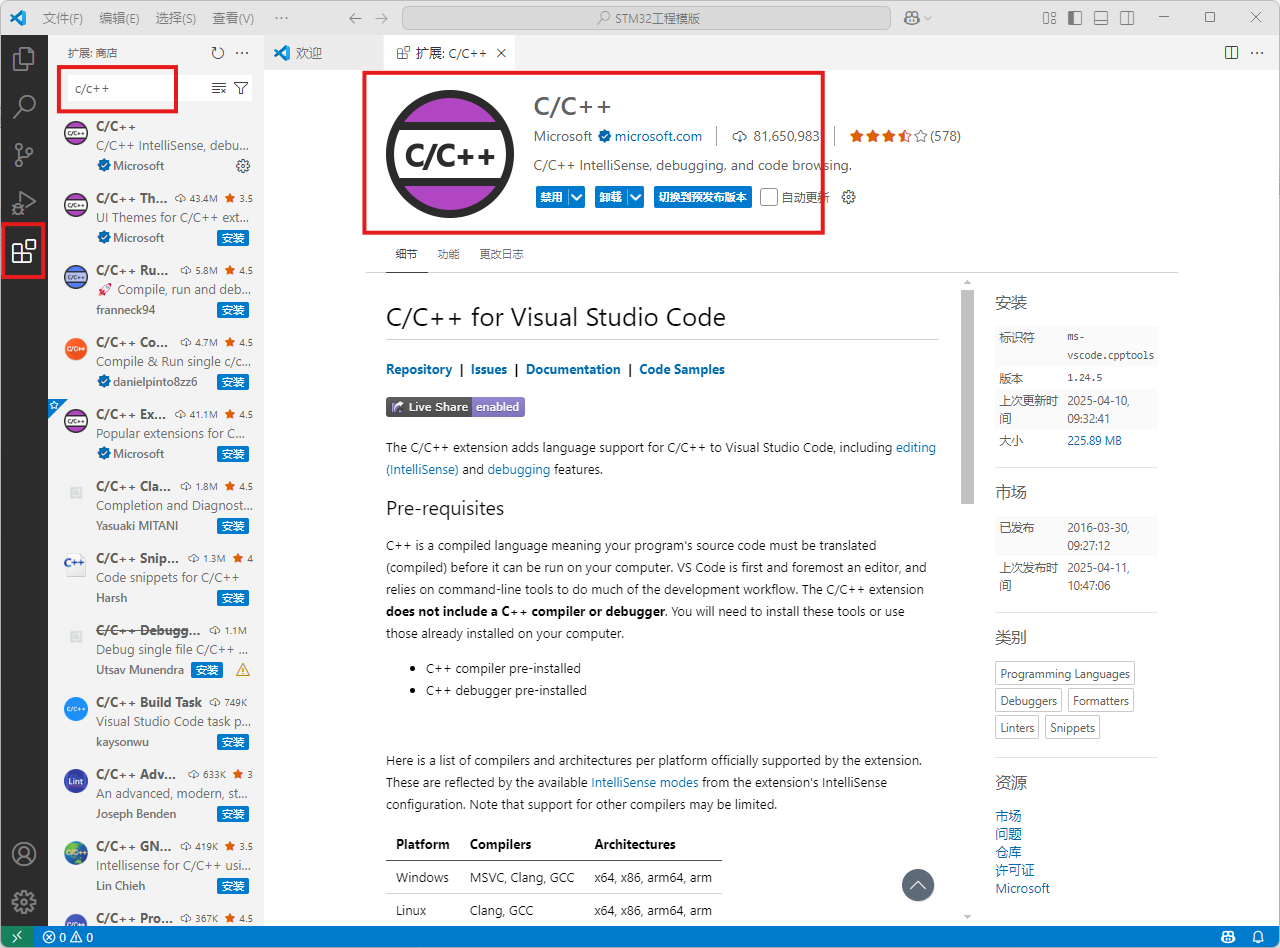
Task: Open the Explorer view in activity bar
Action: (23, 59)
